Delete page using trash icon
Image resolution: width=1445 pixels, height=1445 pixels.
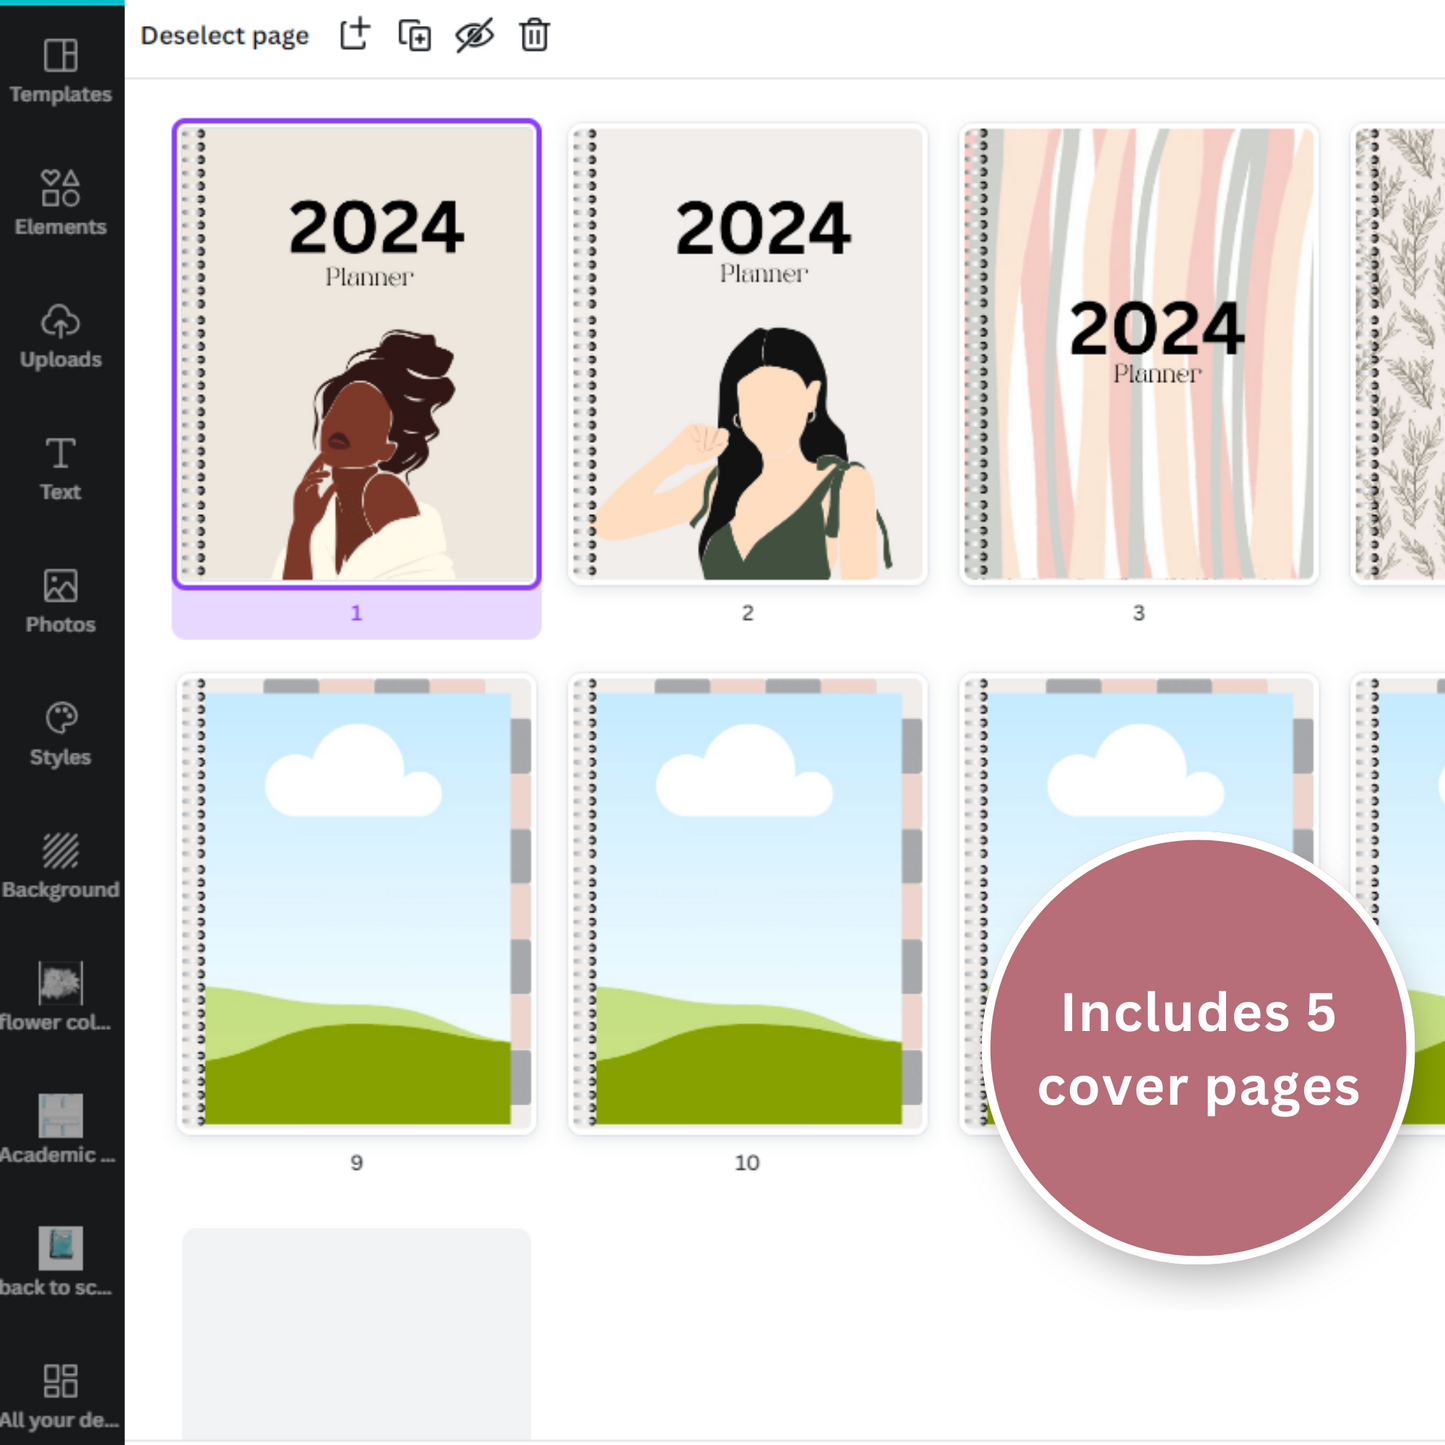pyautogui.click(x=534, y=35)
